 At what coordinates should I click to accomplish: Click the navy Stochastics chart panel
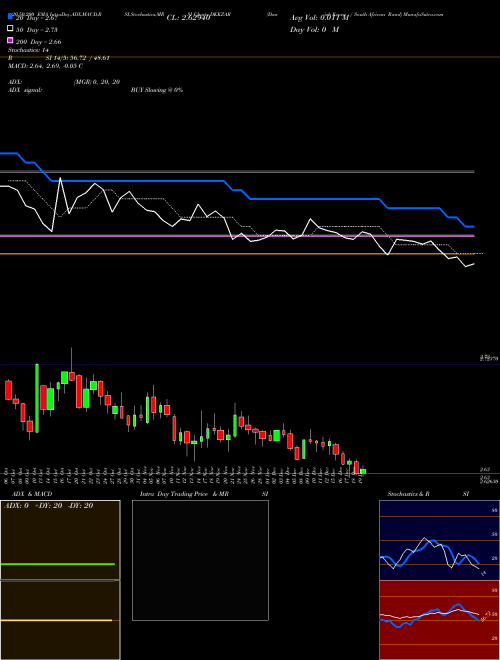[x=439, y=540]
